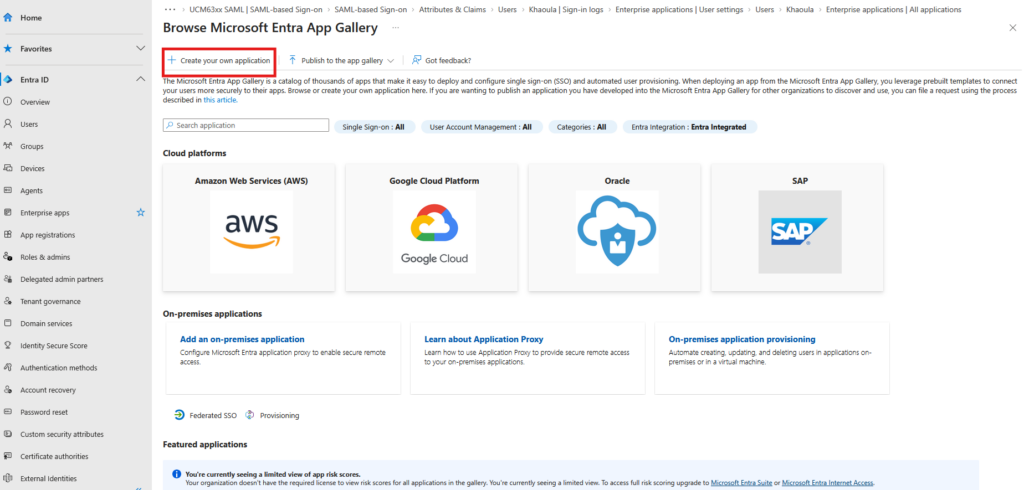Select the SAP tile
1024x490 pixels.
pyautogui.click(x=797, y=227)
